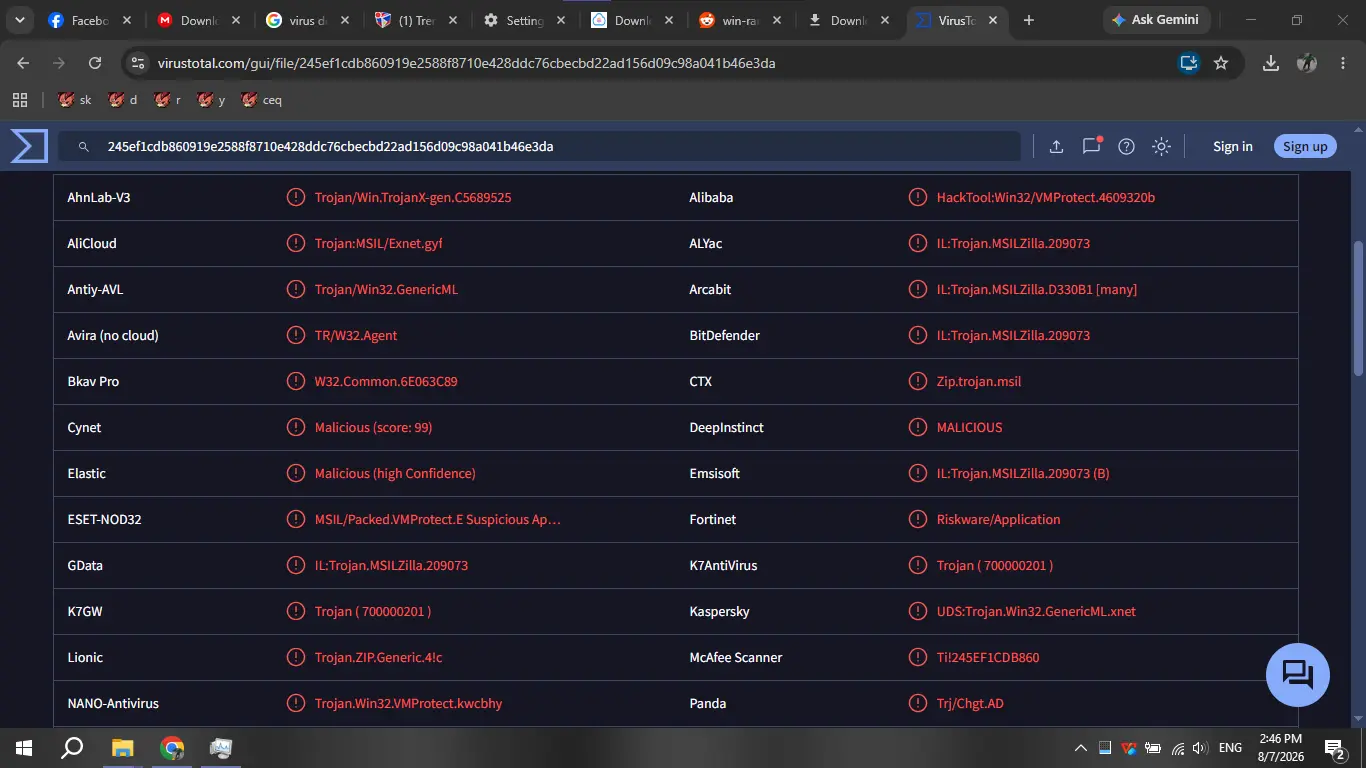Click the 'W32.Common.6E063C89' Bkav Pro result
This screenshot has width=1366, height=768.
pyautogui.click(x=386, y=381)
